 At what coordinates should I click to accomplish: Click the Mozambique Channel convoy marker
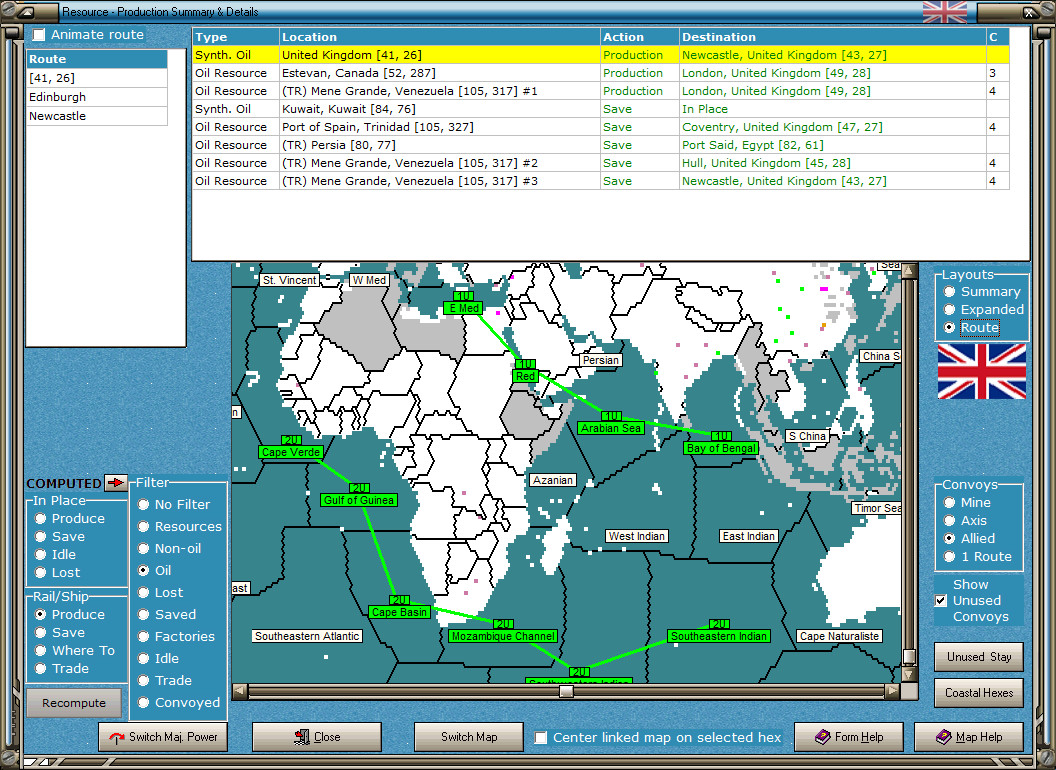click(502, 636)
